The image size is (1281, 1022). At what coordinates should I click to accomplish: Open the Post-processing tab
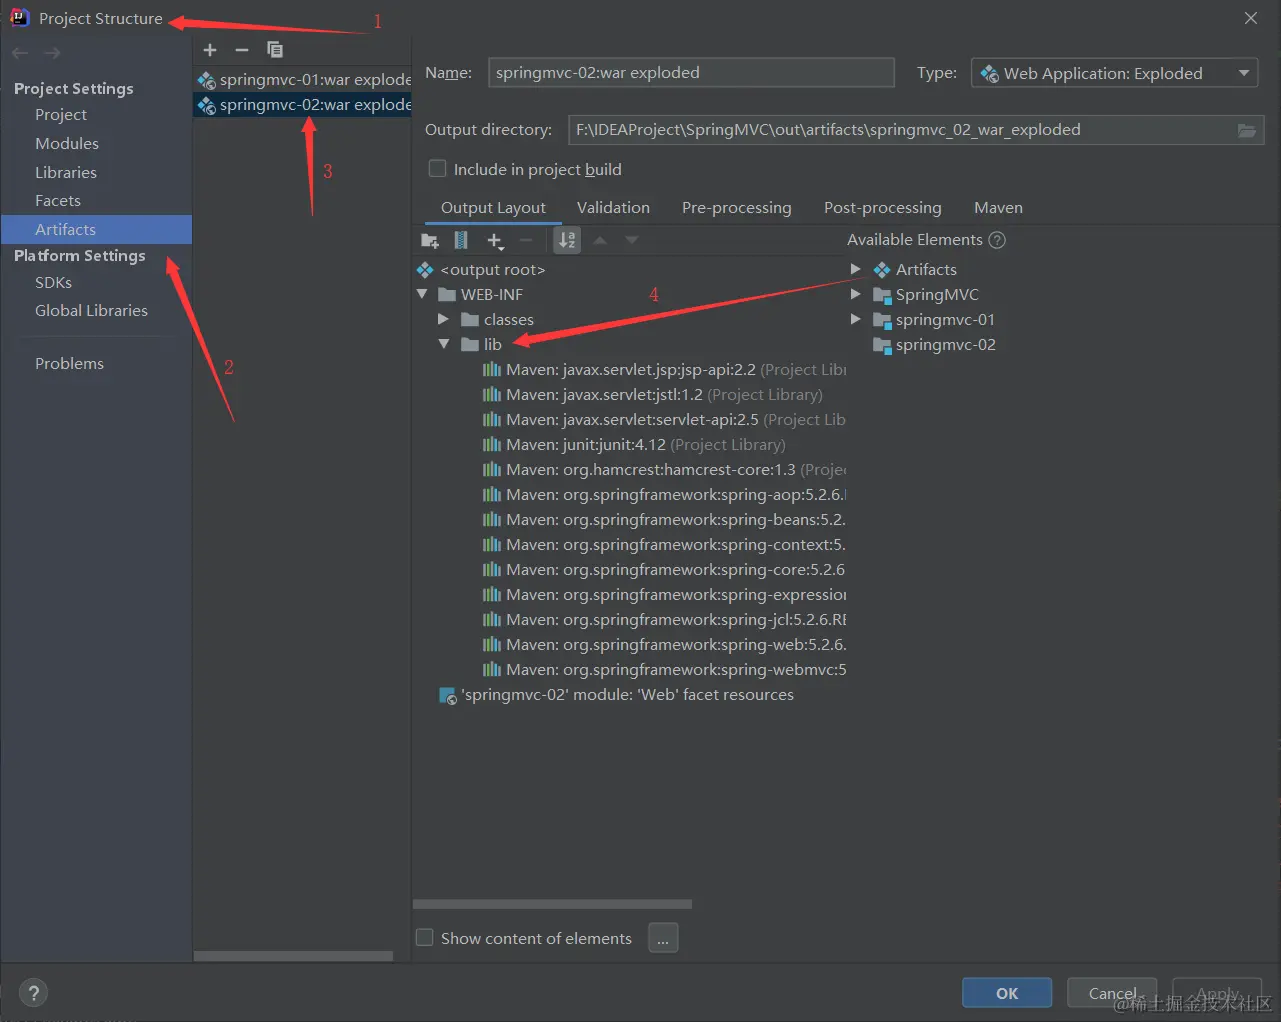click(x=883, y=208)
